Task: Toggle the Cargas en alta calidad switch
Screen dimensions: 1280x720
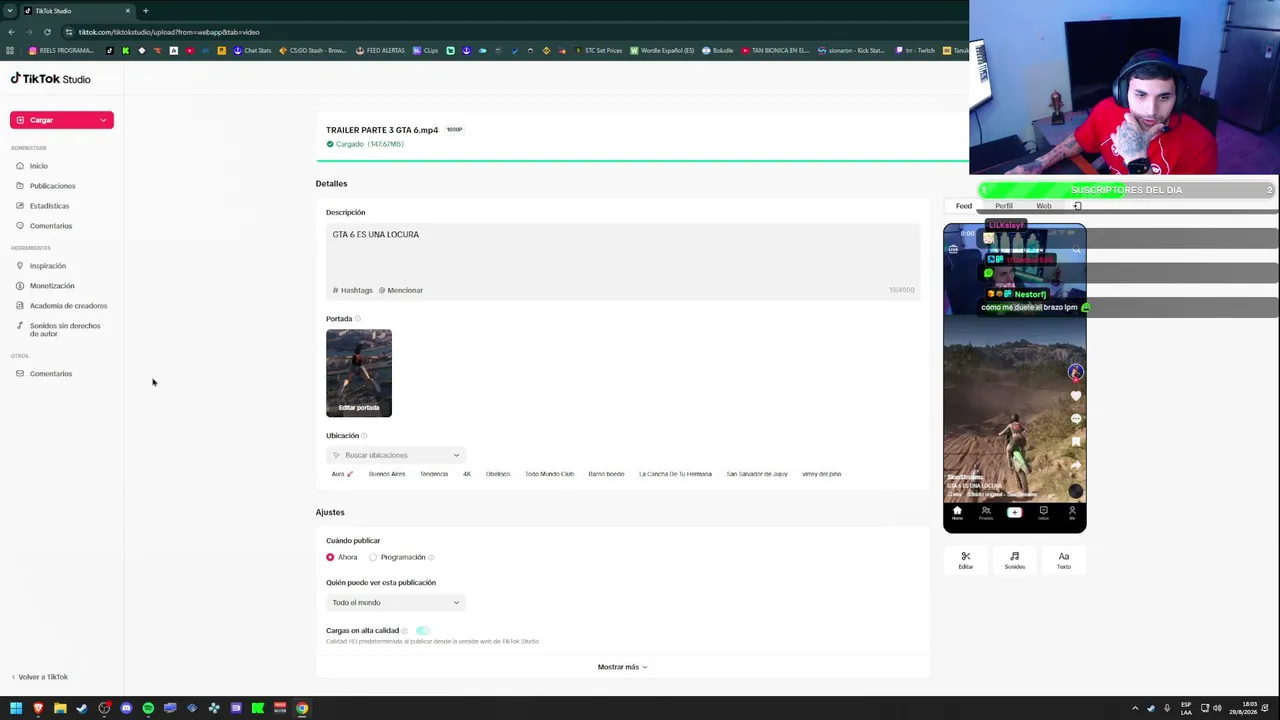Action: tap(423, 631)
